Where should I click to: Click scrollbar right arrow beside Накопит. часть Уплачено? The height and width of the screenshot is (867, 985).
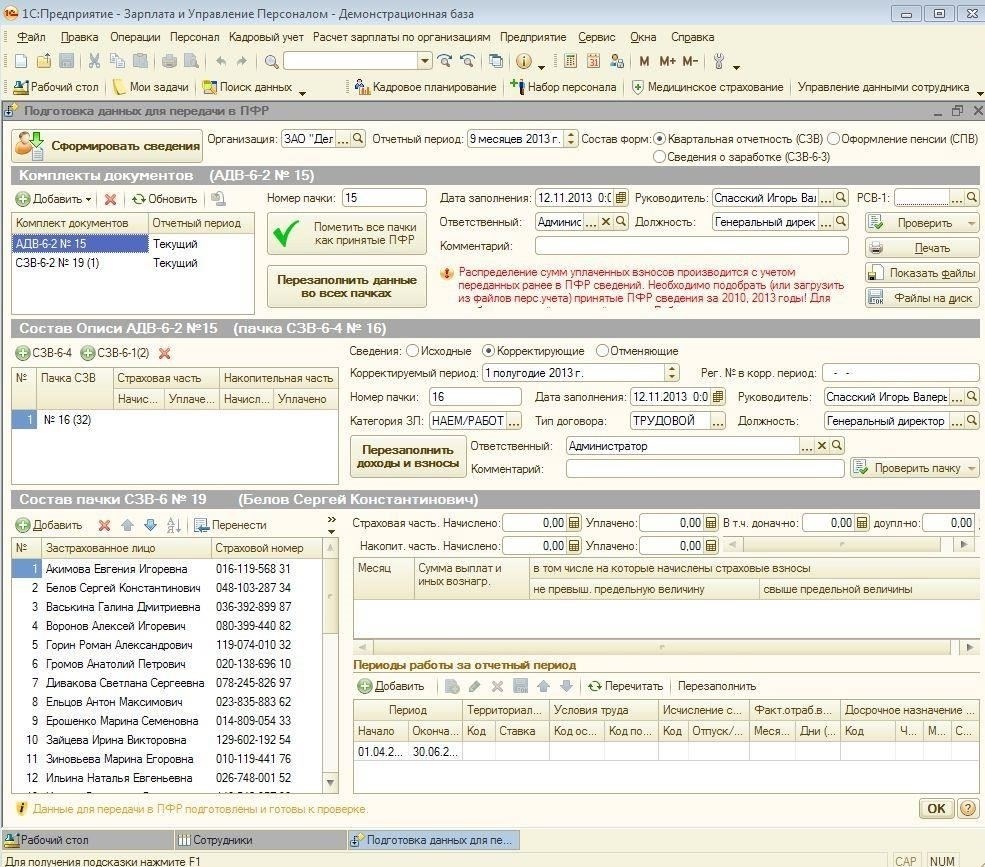(964, 545)
